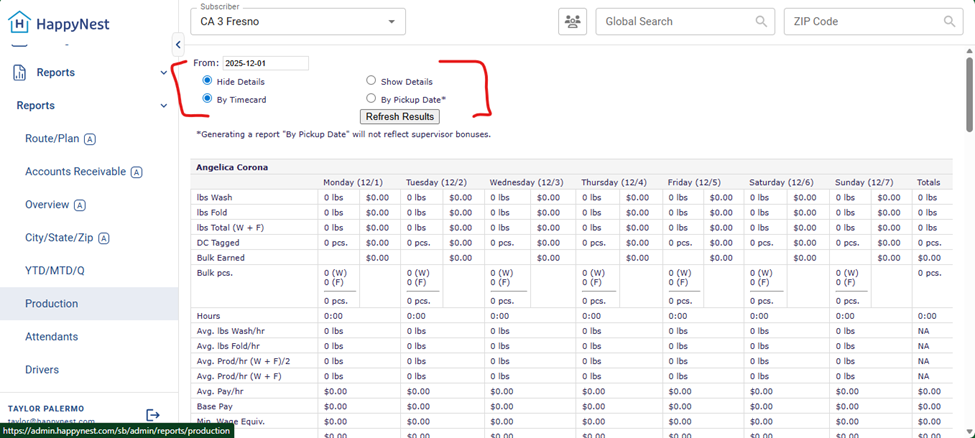Click the HappyNest house logo icon
975x438 pixels.
19,23
